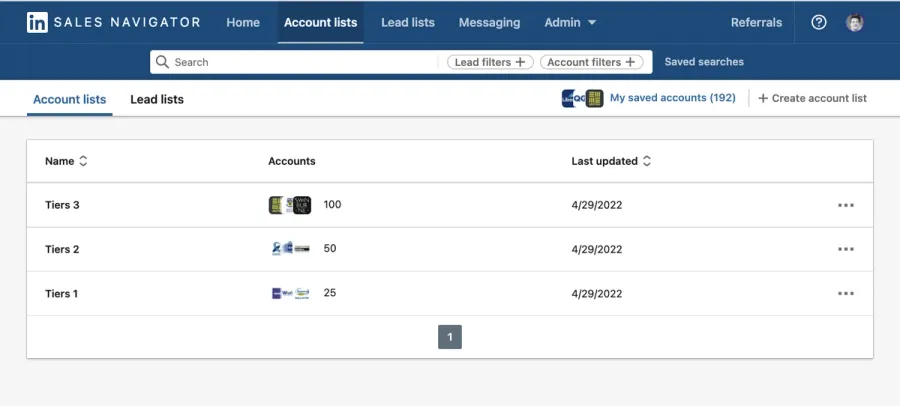Add Account filters to search
Screen dimensions: 900x406
click(x=591, y=62)
